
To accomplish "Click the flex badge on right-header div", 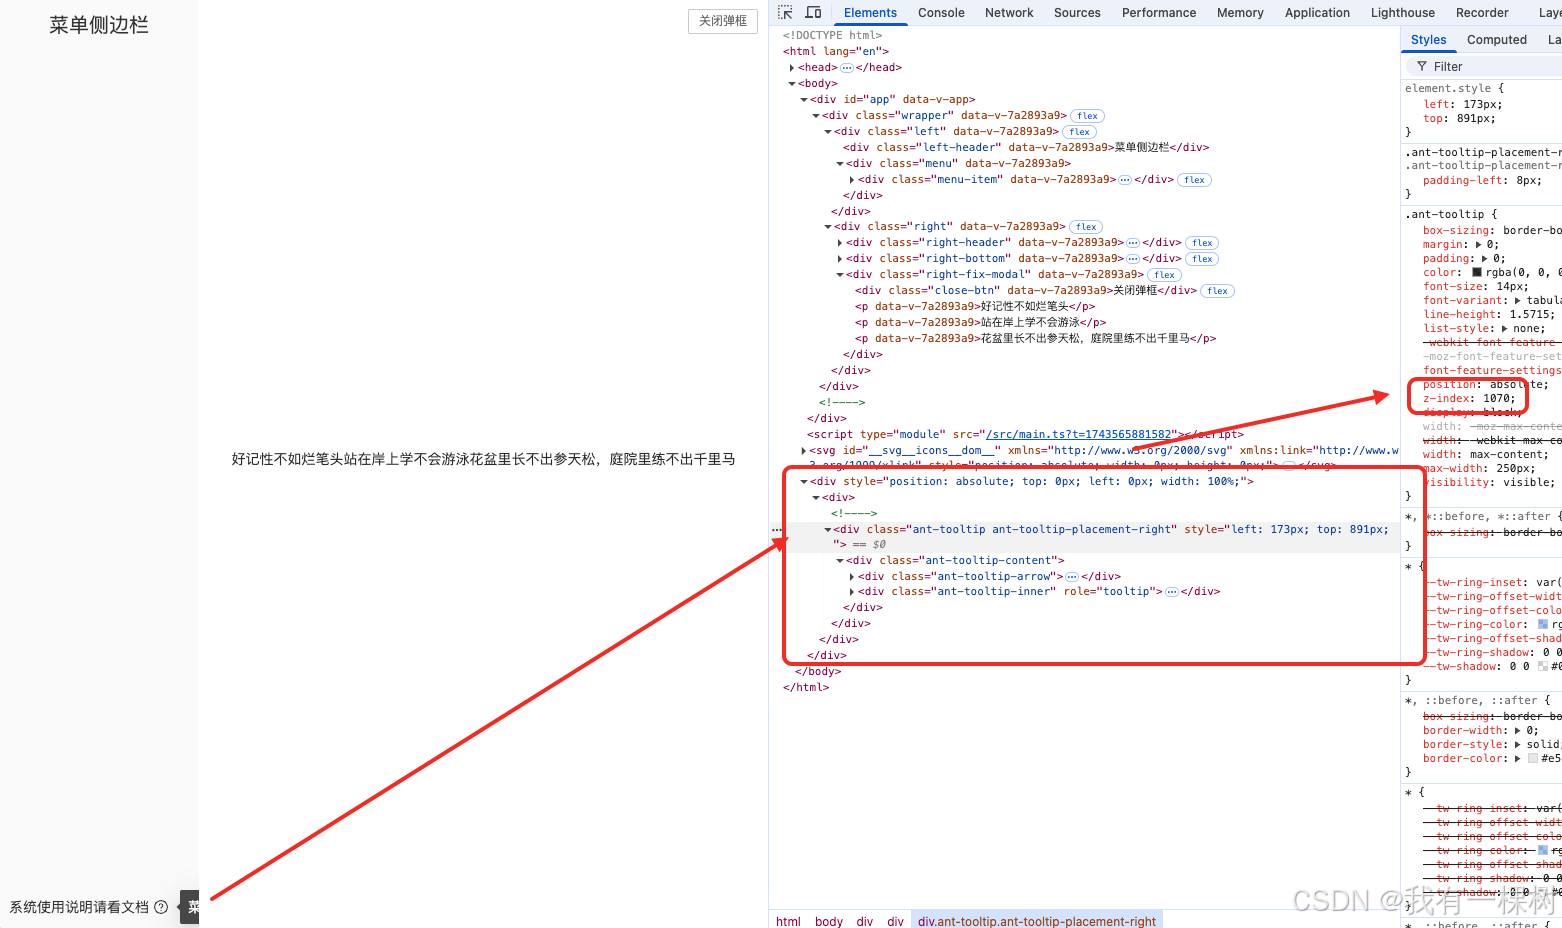I will 1203,243.
